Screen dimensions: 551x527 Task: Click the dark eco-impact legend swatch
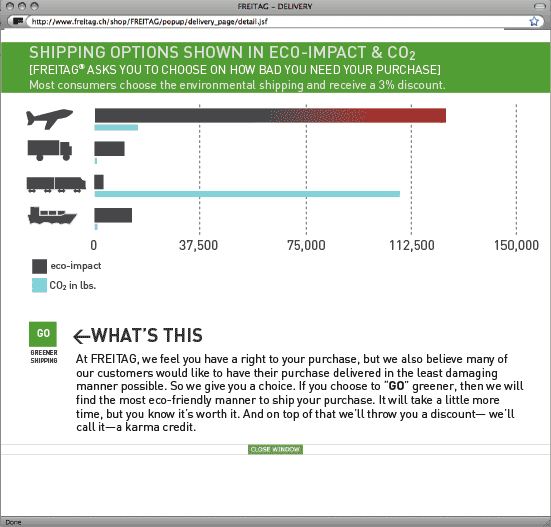(39, 266)
